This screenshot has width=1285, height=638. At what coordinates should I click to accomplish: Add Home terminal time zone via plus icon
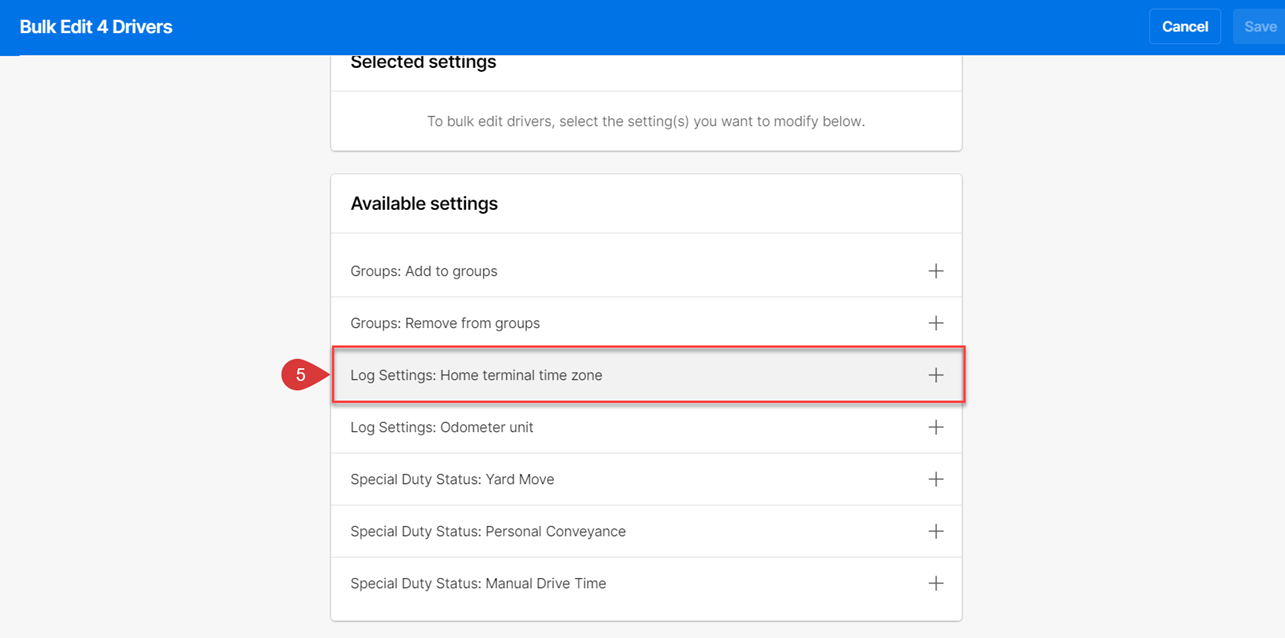[935, 375]
